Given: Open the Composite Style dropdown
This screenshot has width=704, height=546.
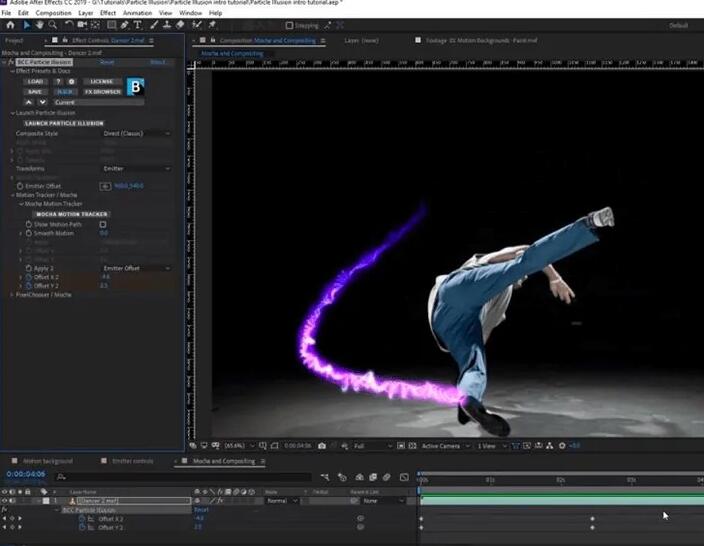Looking at the screenshot, I should tap(136, 133).
